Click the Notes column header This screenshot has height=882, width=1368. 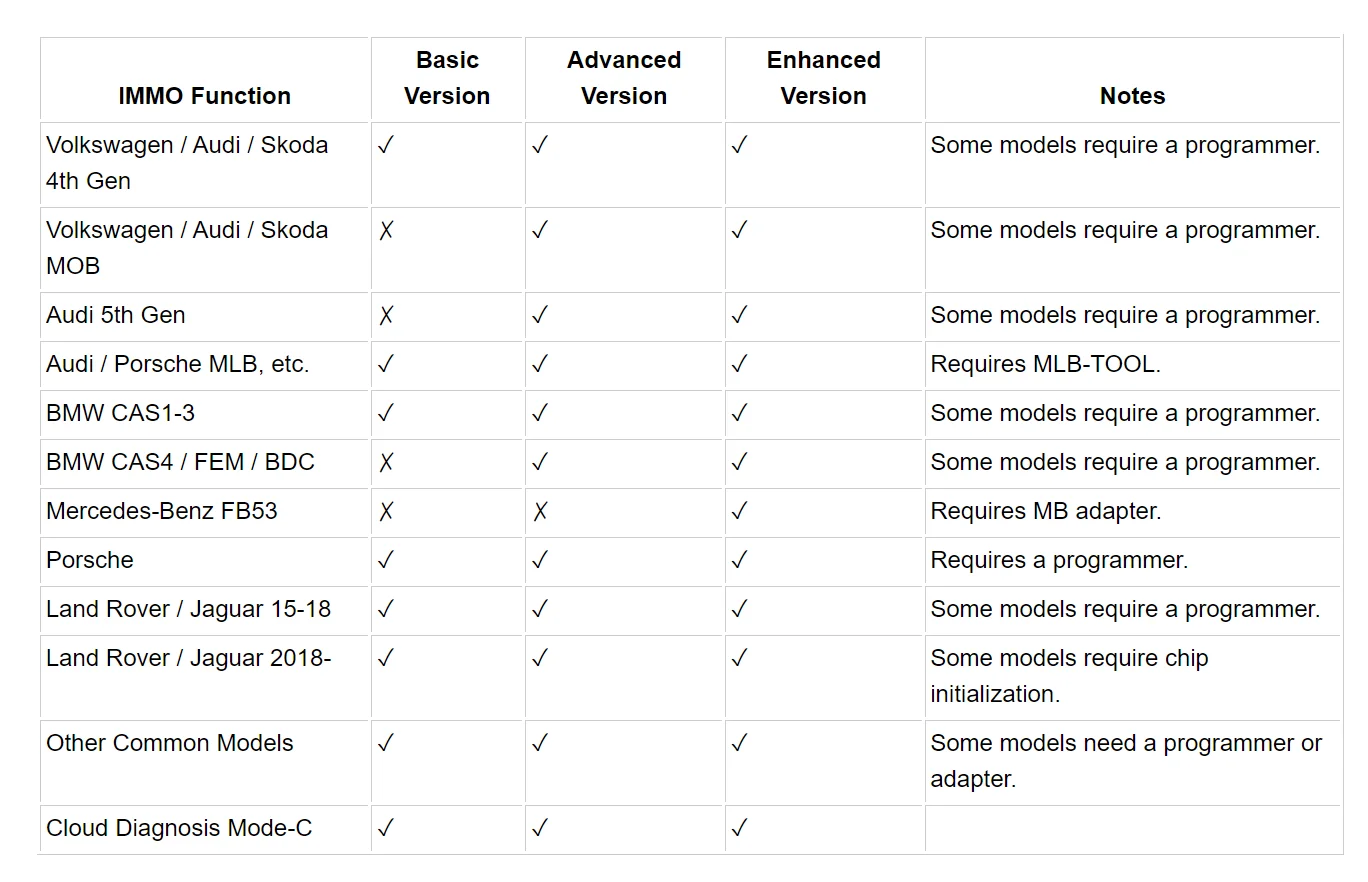click(x=1133, y=96)
